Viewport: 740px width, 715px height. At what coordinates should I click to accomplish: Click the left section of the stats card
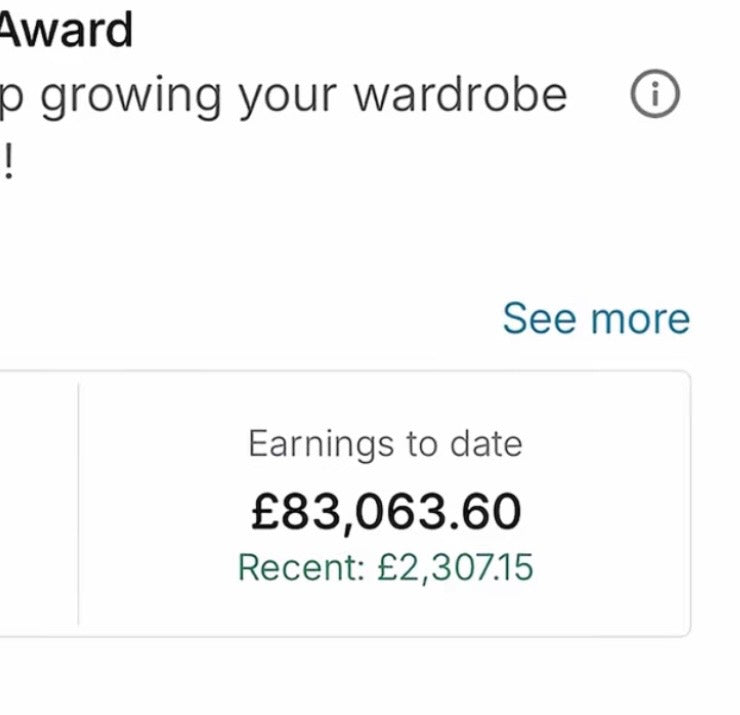tap(38, 503)
